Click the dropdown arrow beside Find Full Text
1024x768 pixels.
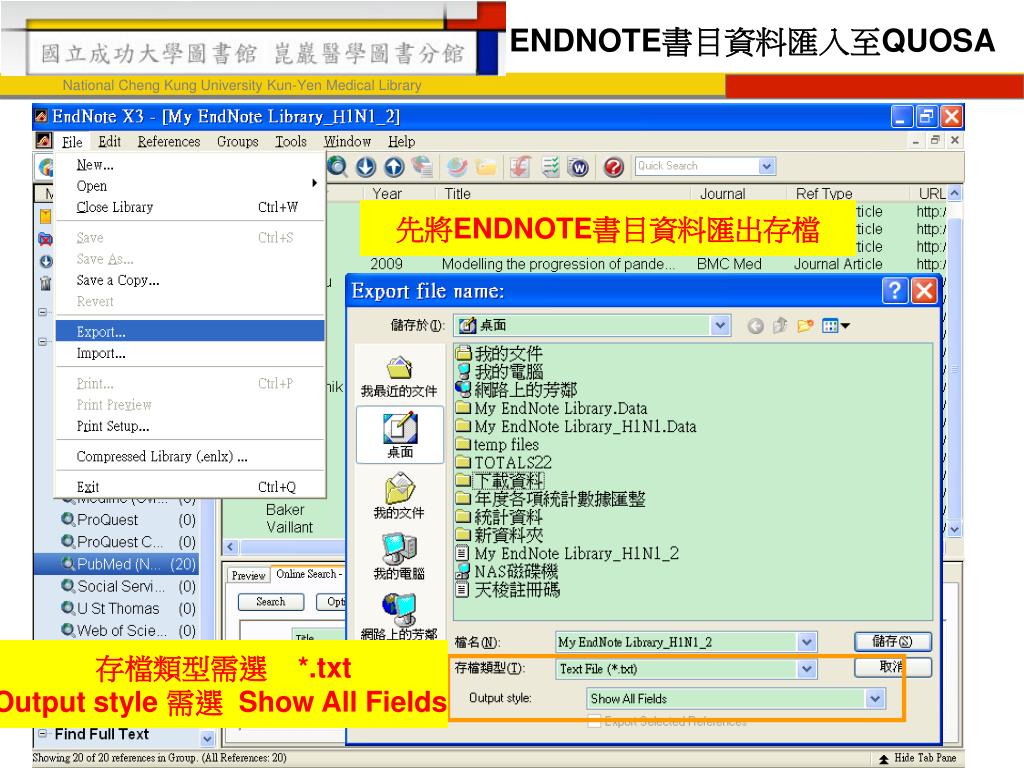coord(207,739)
